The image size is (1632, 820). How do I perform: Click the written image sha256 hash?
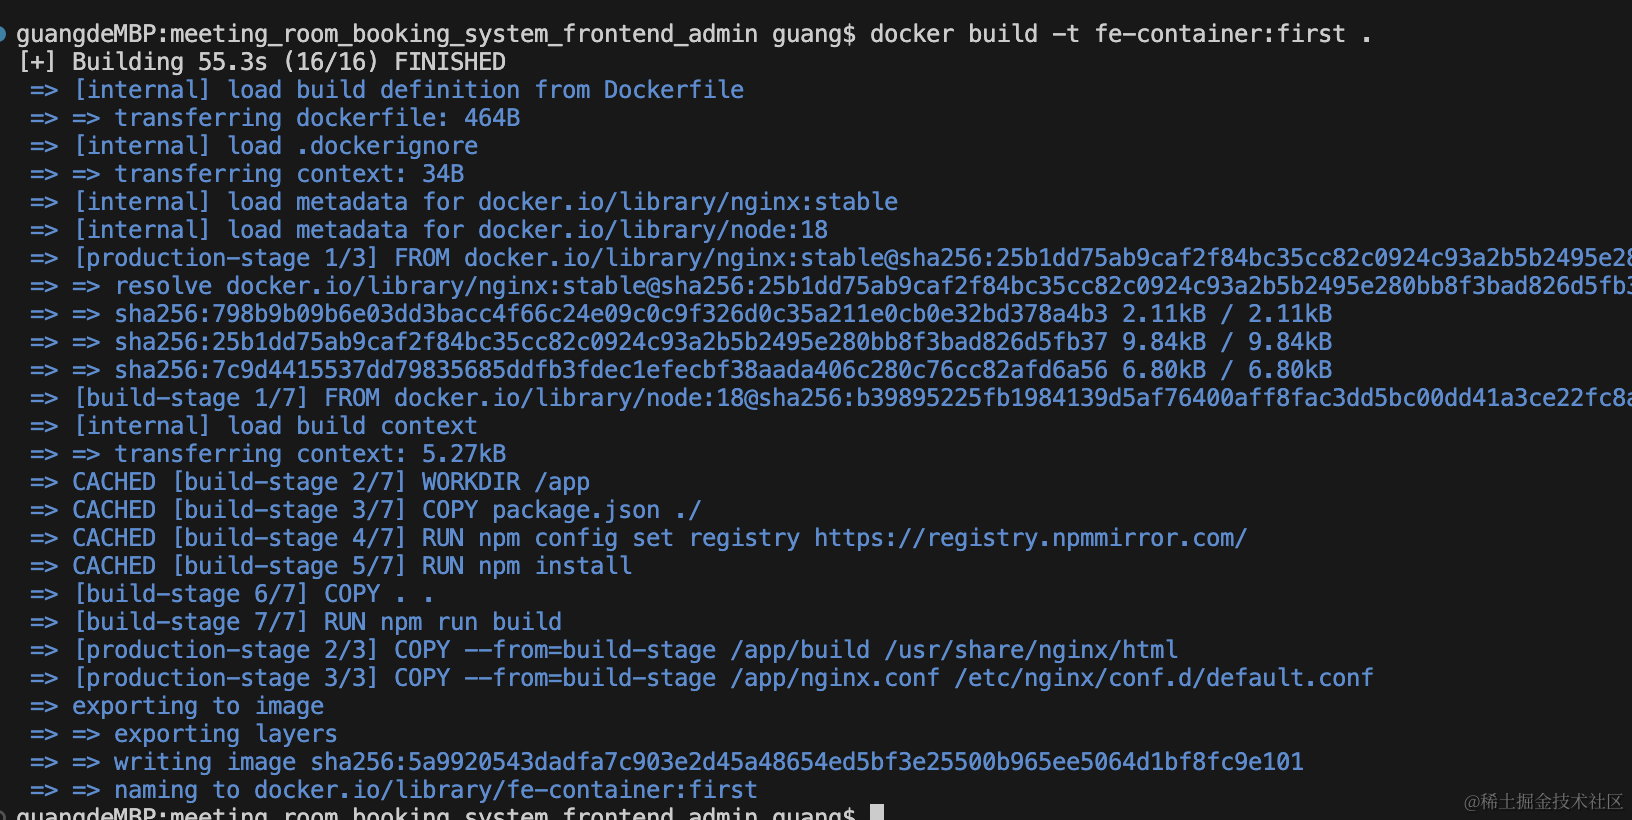click(x=806, y=762)
